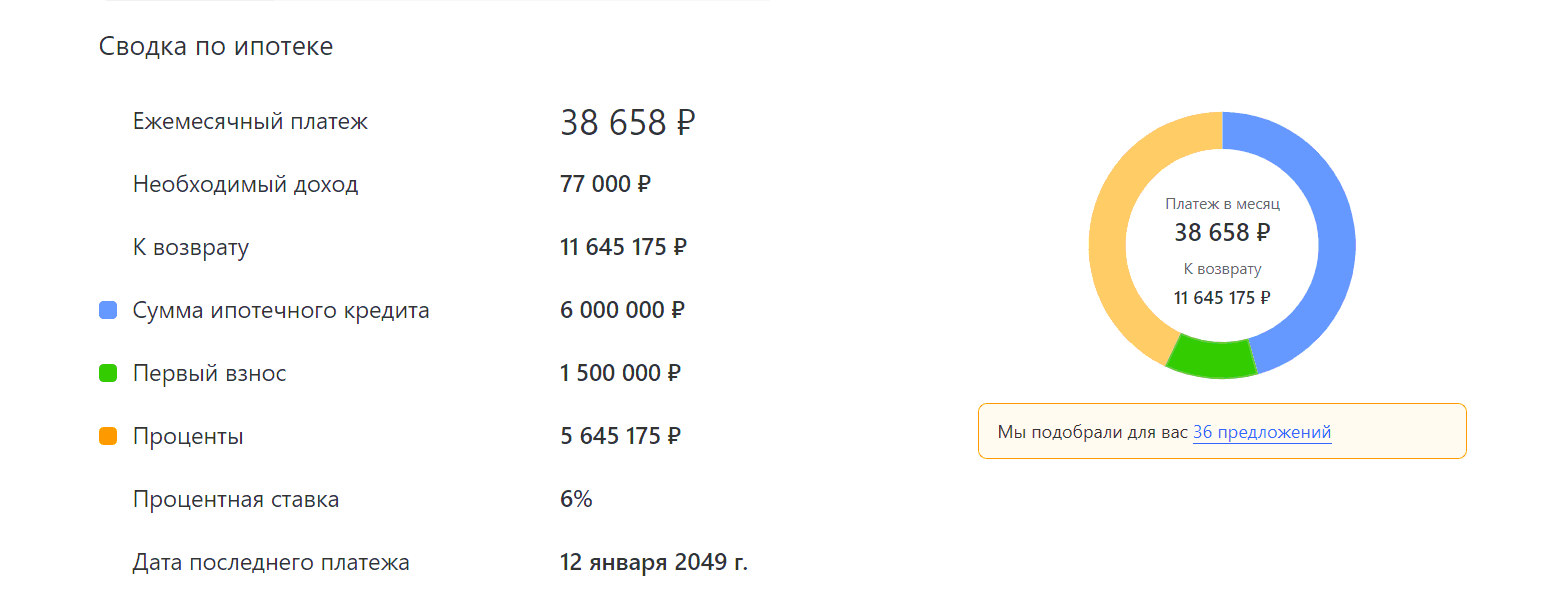The width and height of the screenshot is (1568, 600).
Task: Click the Проценты label
Action: (188, 436)
